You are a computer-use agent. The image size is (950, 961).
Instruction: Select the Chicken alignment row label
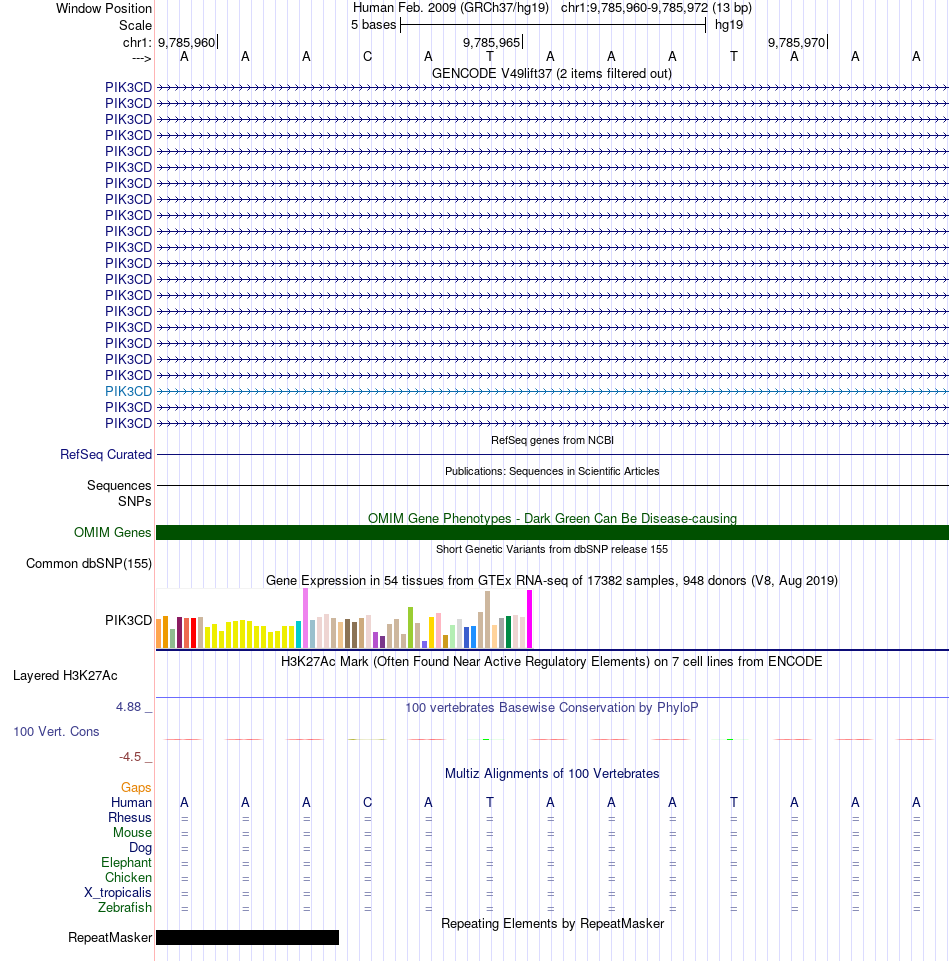[128, 878]
